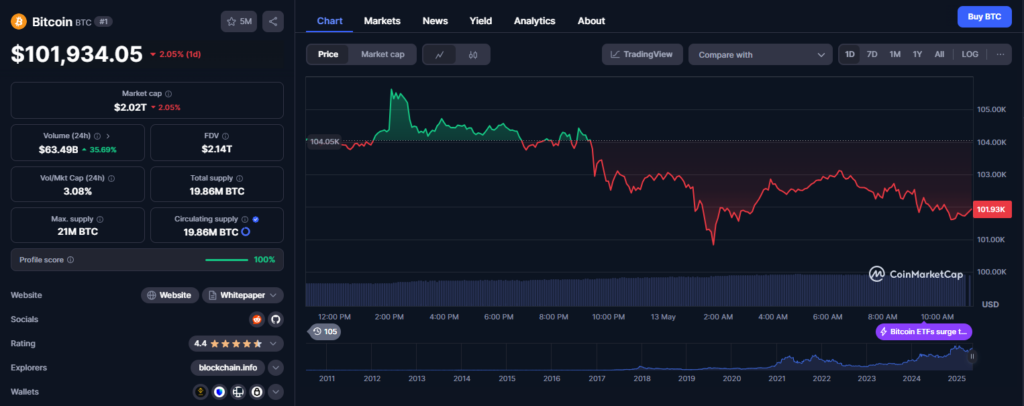Open the three-dots more chart options

tap(1000, 54)
